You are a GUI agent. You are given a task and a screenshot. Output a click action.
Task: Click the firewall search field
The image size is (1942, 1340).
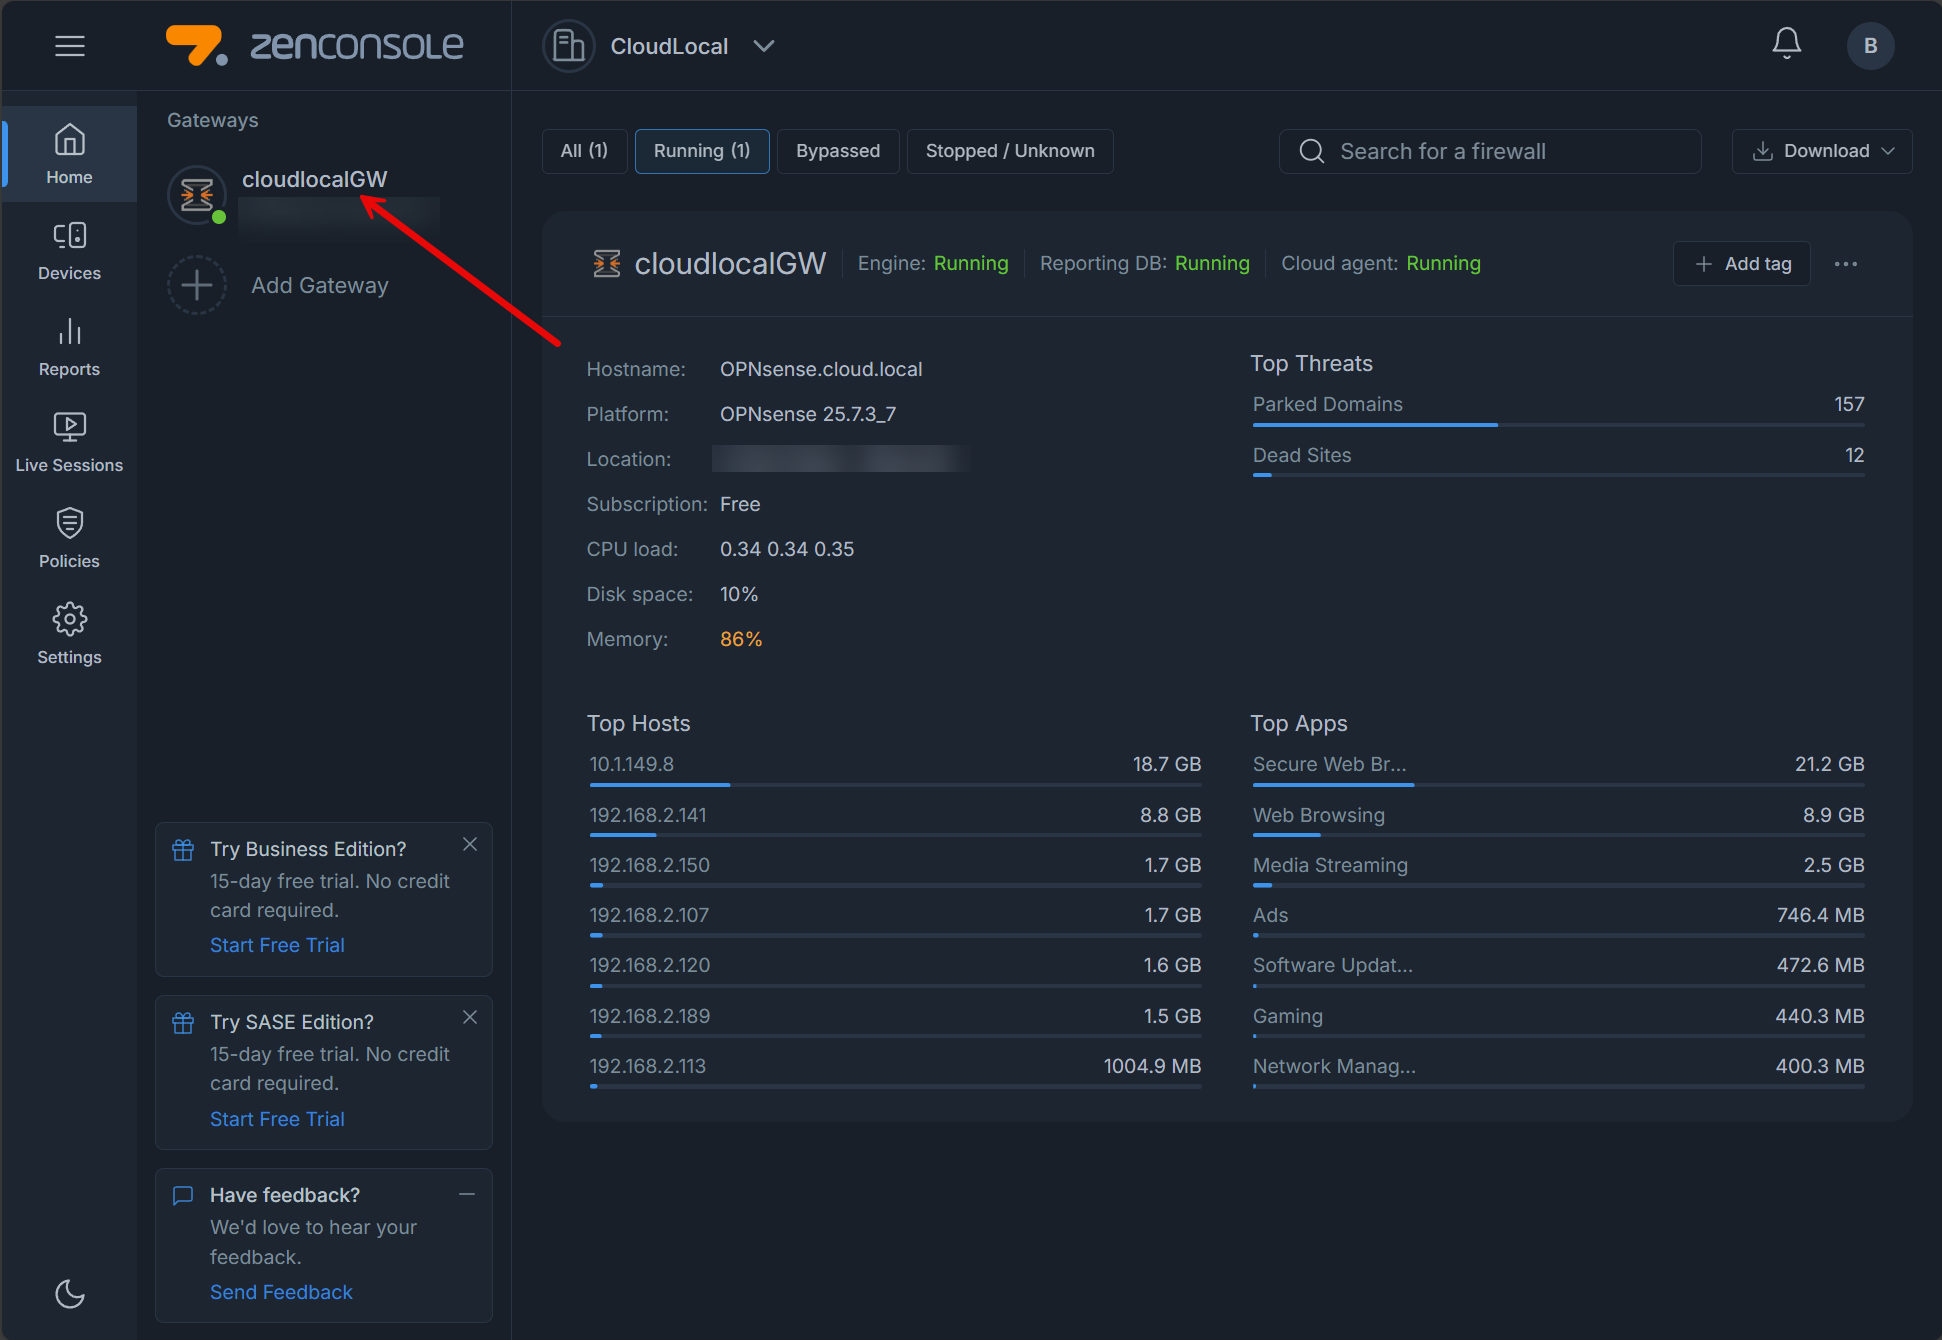pyautogui.click(x=1490, y=151)
